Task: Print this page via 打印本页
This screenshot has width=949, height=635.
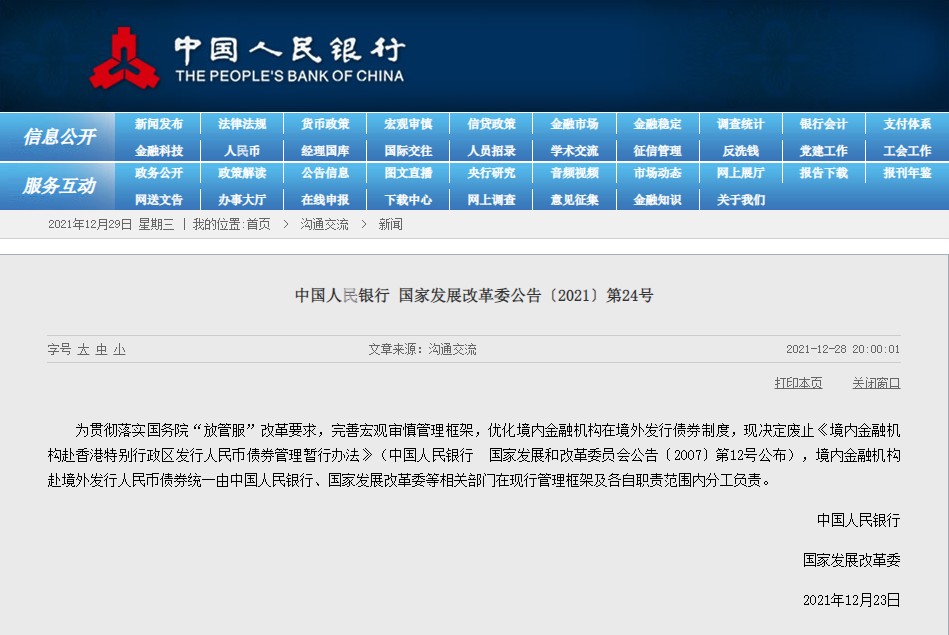Action: coord(798,383)
